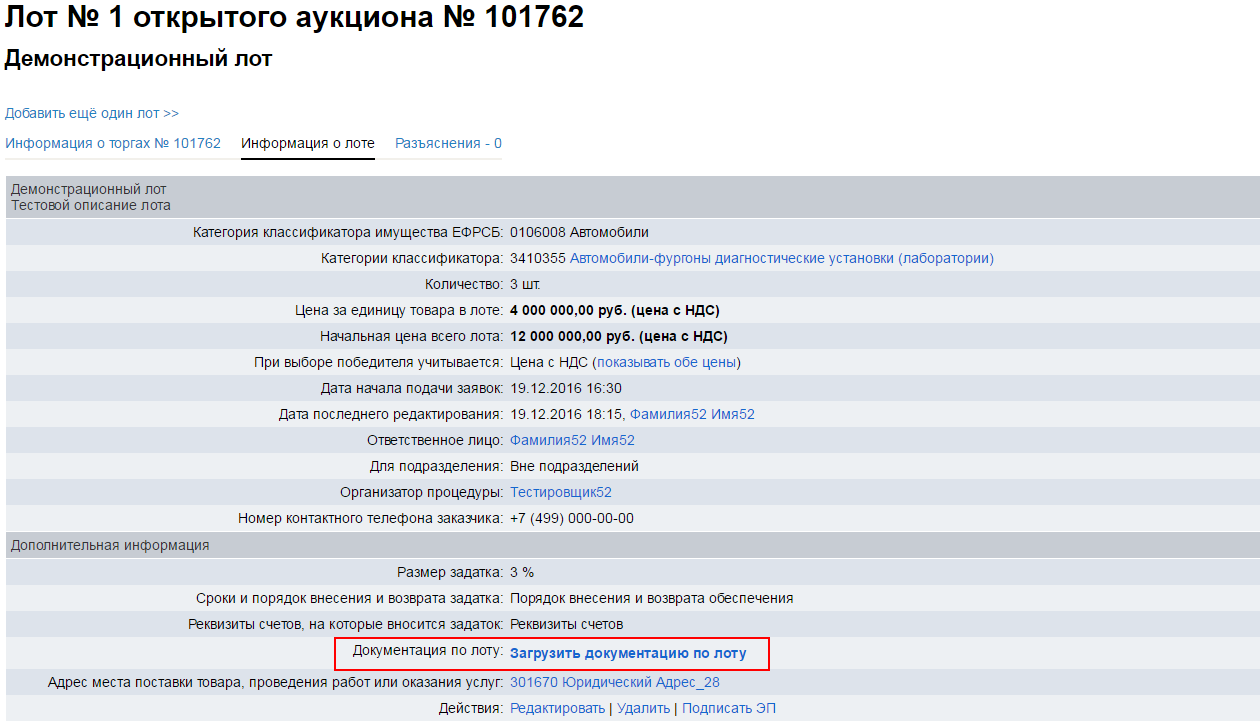Open classifier link "Автомобили-фургоны диагностические установки"

coord(781,258)
